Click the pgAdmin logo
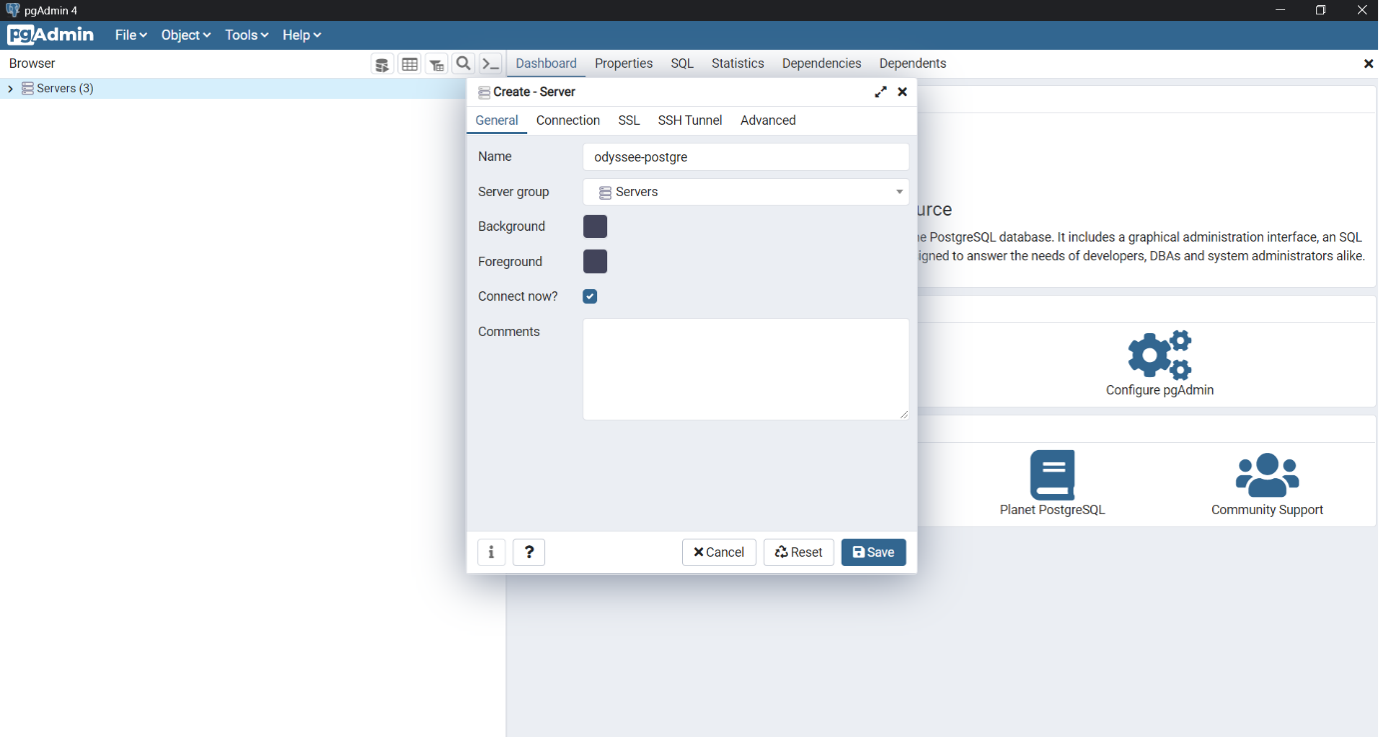1381x742 pixels. (x=50, y=35)
